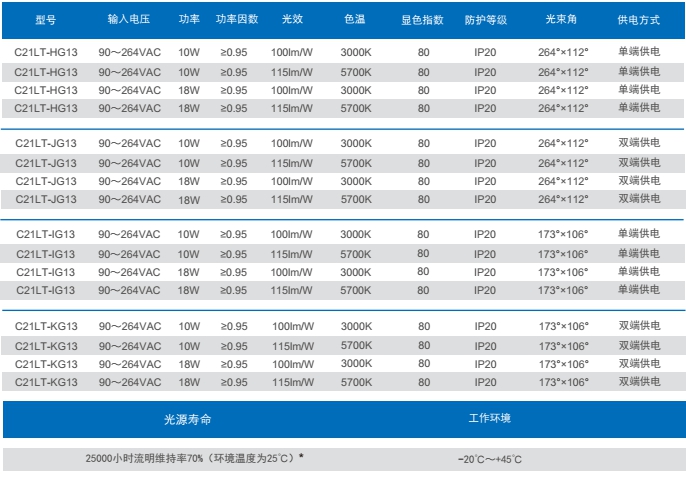The image size is (686, 481).
Task: Select IP20 in the C21LT-KG13 10W 5700K row
Action: (486, 346)
